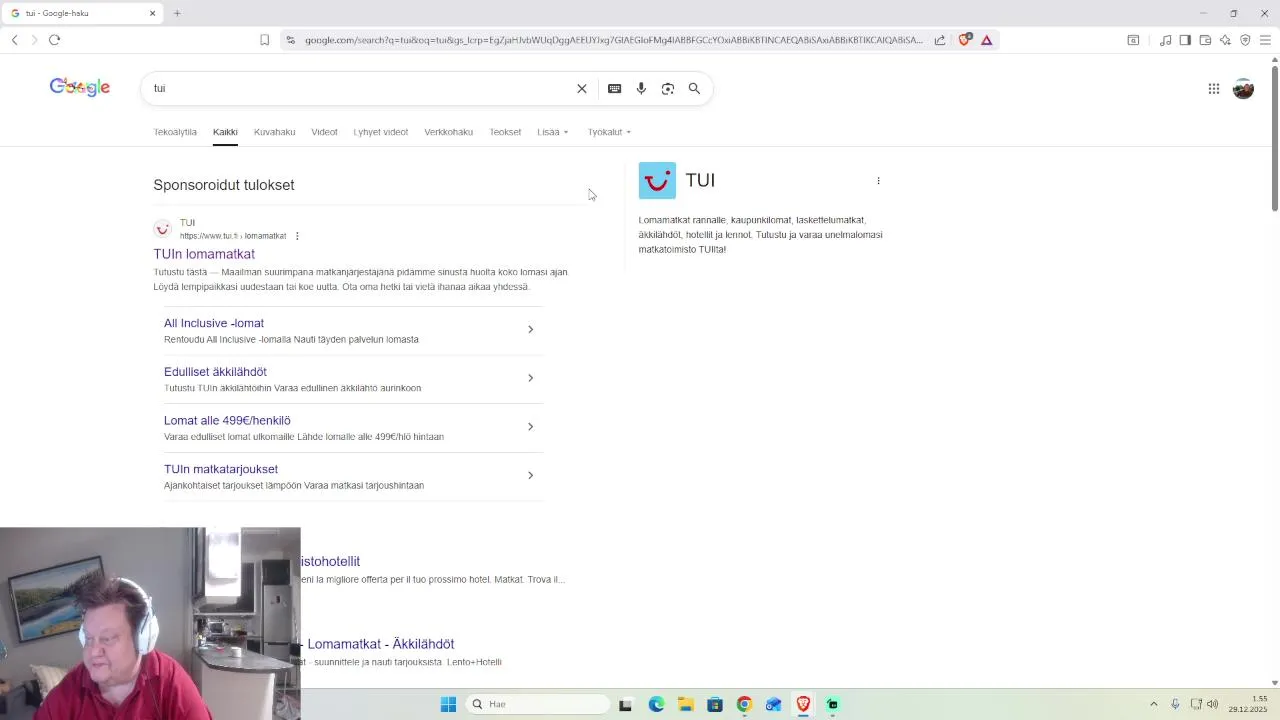Open the TUIn lomamatkat result
This screenshot has width=1280, height=720.
204,254
